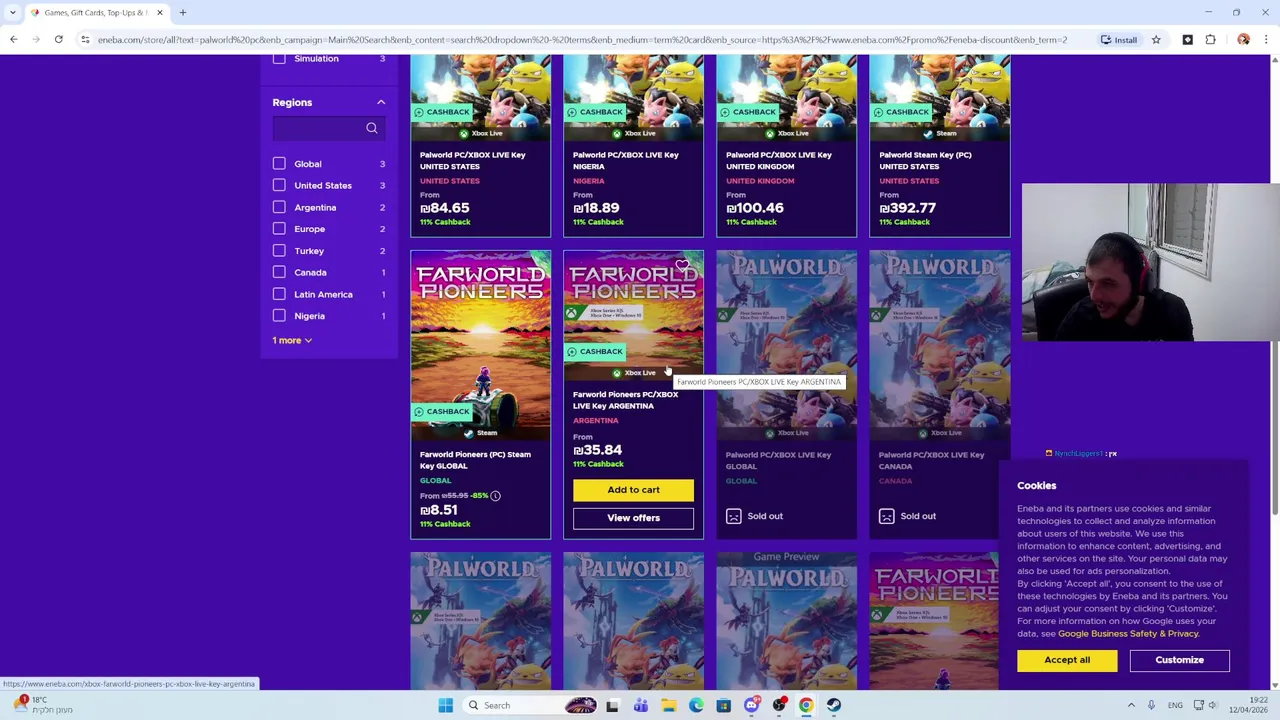Open Task View on taskbar

pyautogui.click(x=612, y=705)
